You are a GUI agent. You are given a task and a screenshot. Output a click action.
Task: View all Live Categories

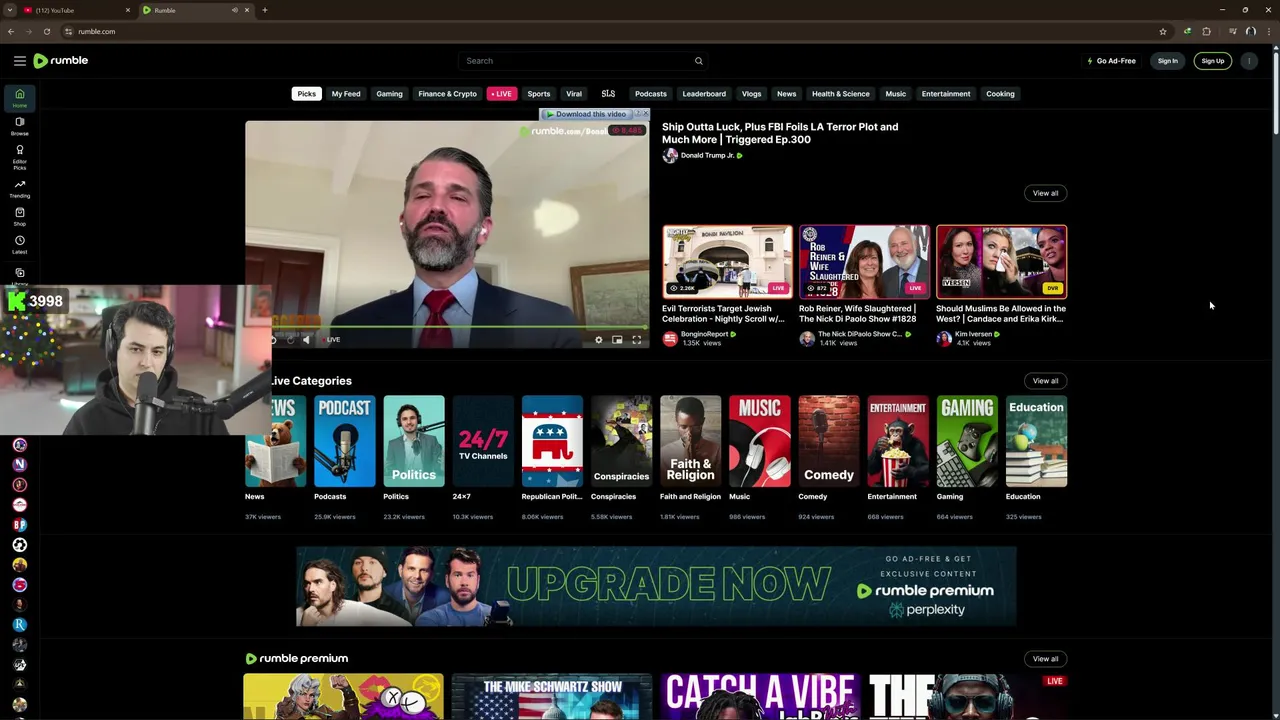point(1045,381)
